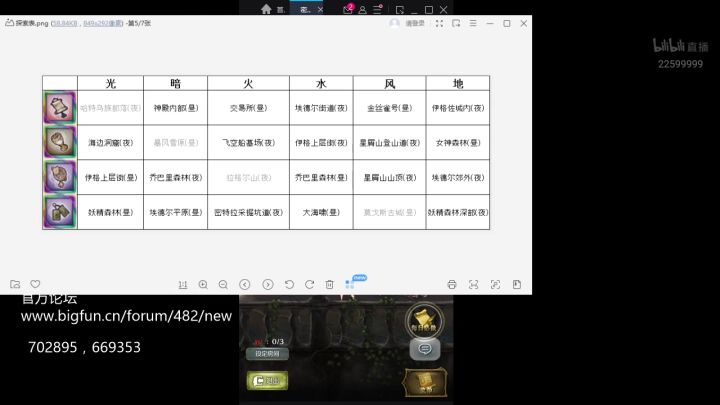Screen dimensions: 720x405
Task: Click the login text beside avatar
Action: coord(415,23)
